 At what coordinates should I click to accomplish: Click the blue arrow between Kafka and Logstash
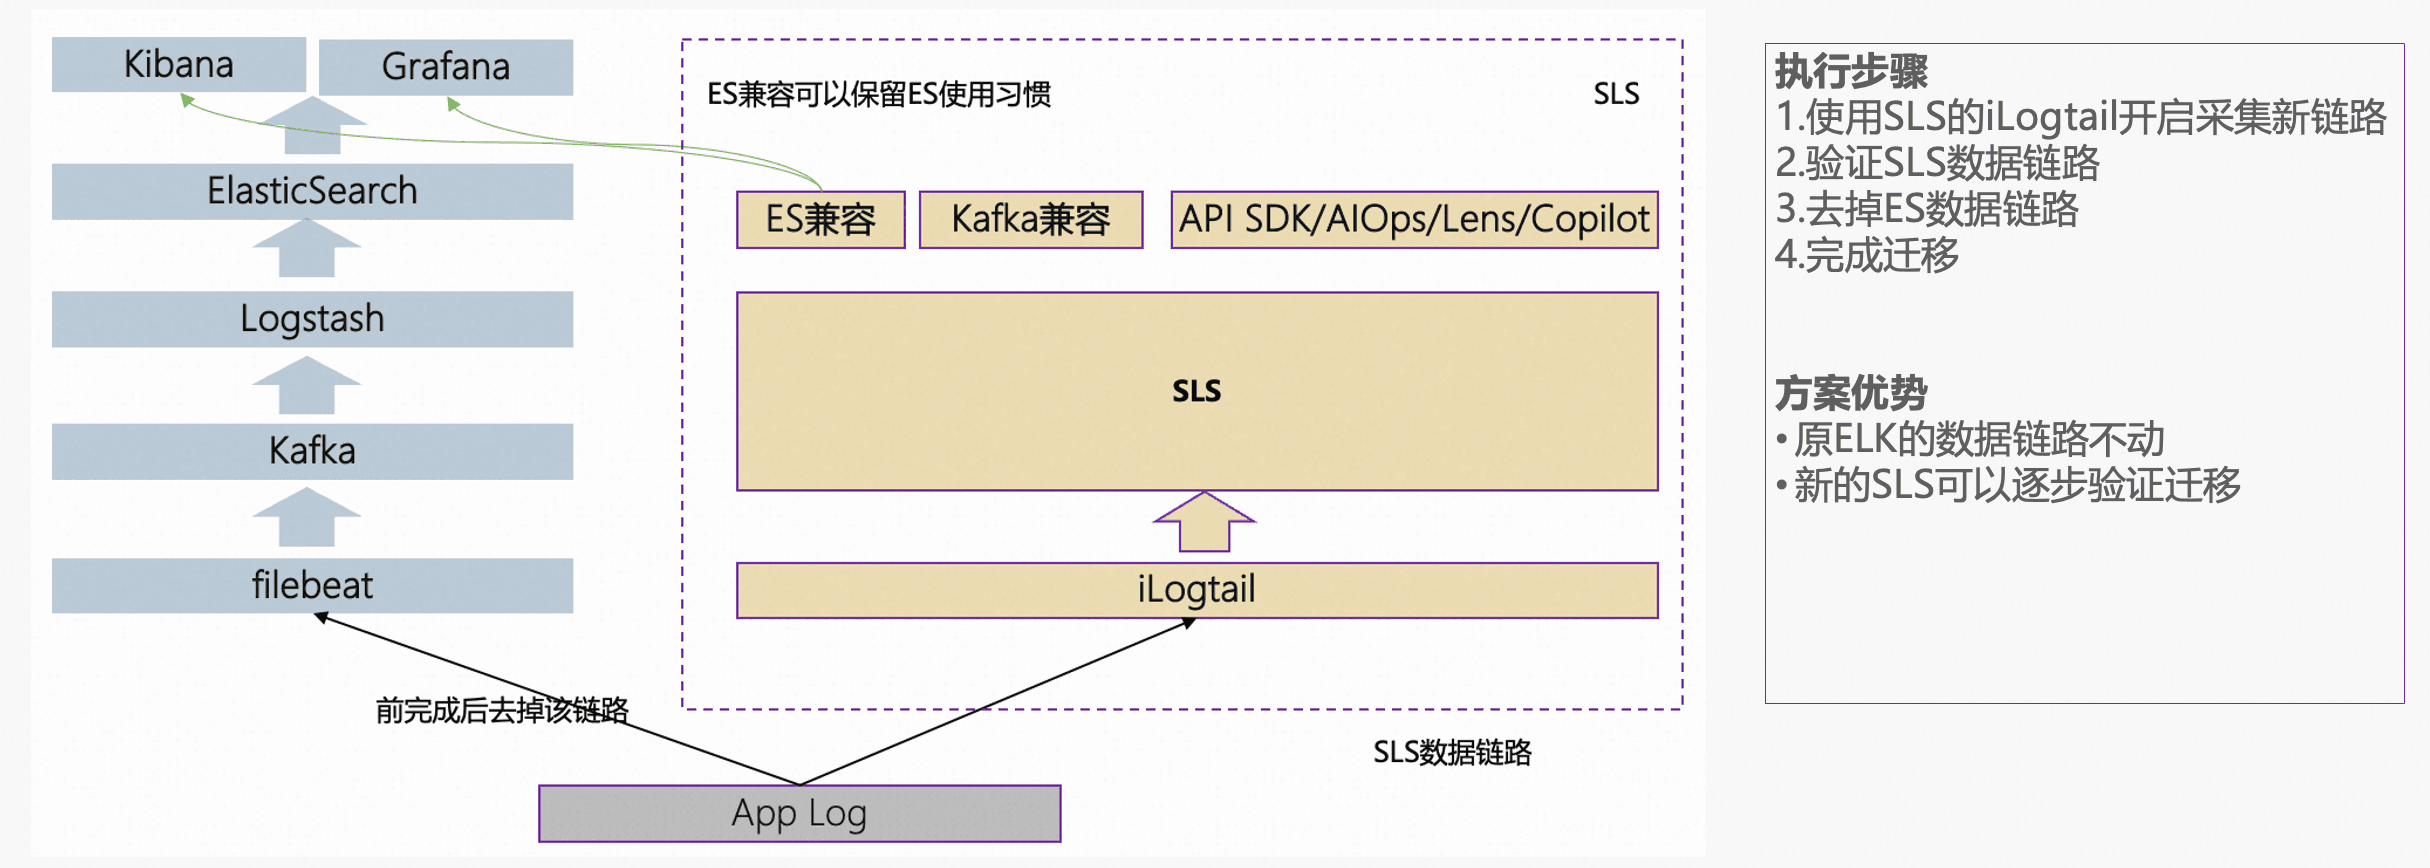click(x=306, y=386)
